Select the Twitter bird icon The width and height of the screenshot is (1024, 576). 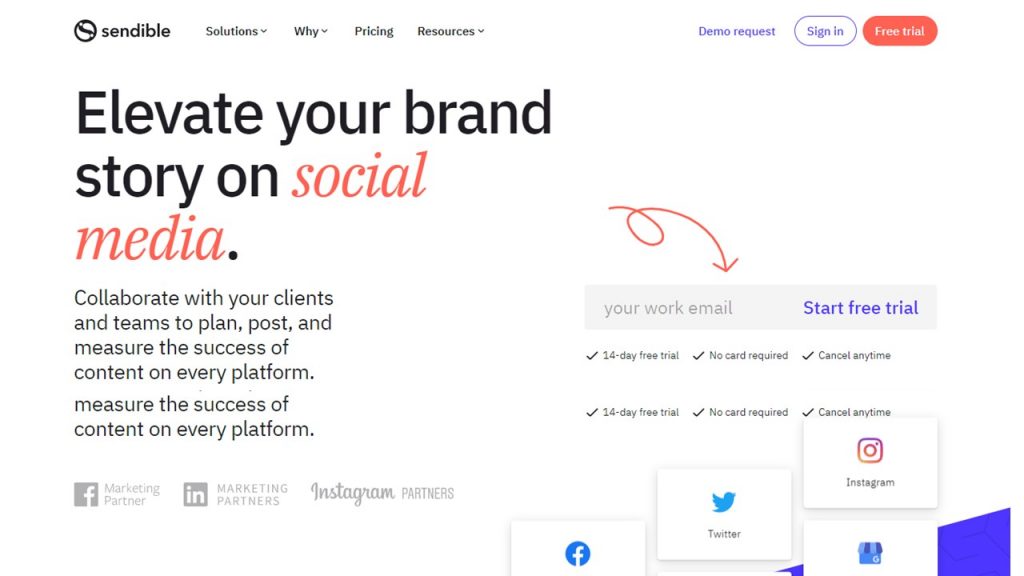[x=724, y=502]
